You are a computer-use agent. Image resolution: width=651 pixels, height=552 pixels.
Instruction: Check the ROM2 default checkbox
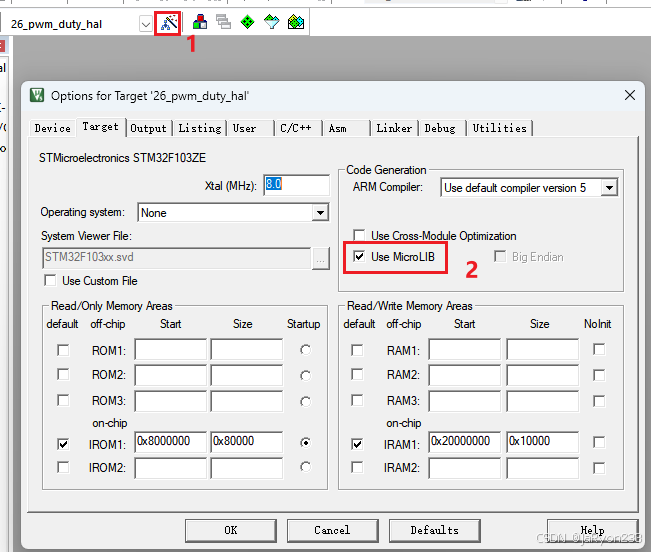pyautogui.click(x=63, y=375)
